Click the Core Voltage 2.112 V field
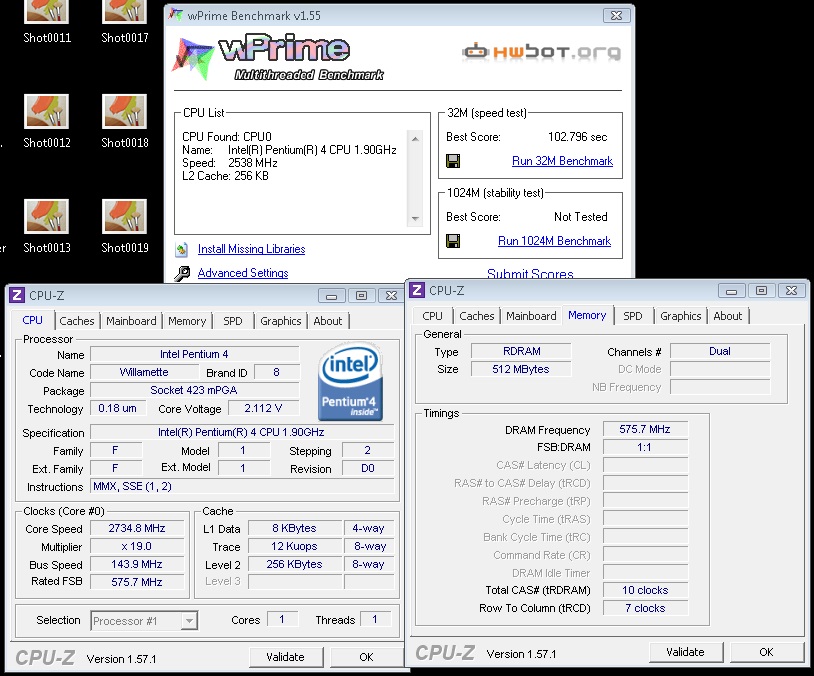 (264, 409)
